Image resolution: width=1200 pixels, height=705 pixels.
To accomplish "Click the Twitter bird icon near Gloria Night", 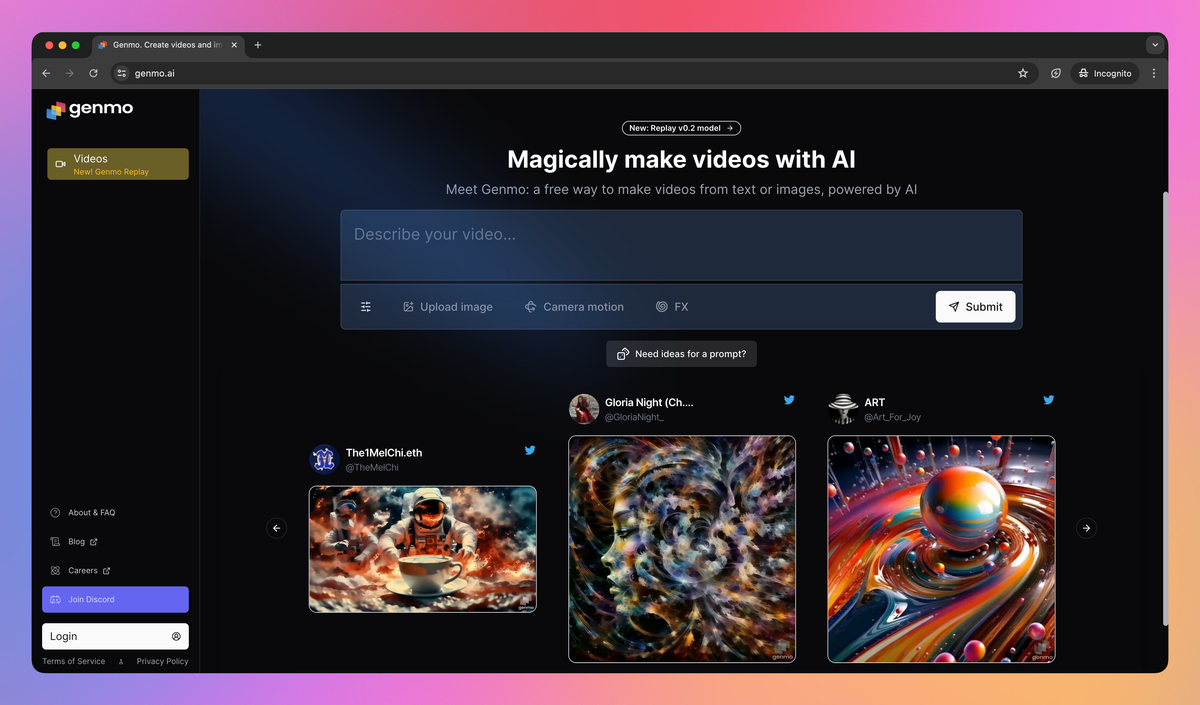I will coord(789,399).
